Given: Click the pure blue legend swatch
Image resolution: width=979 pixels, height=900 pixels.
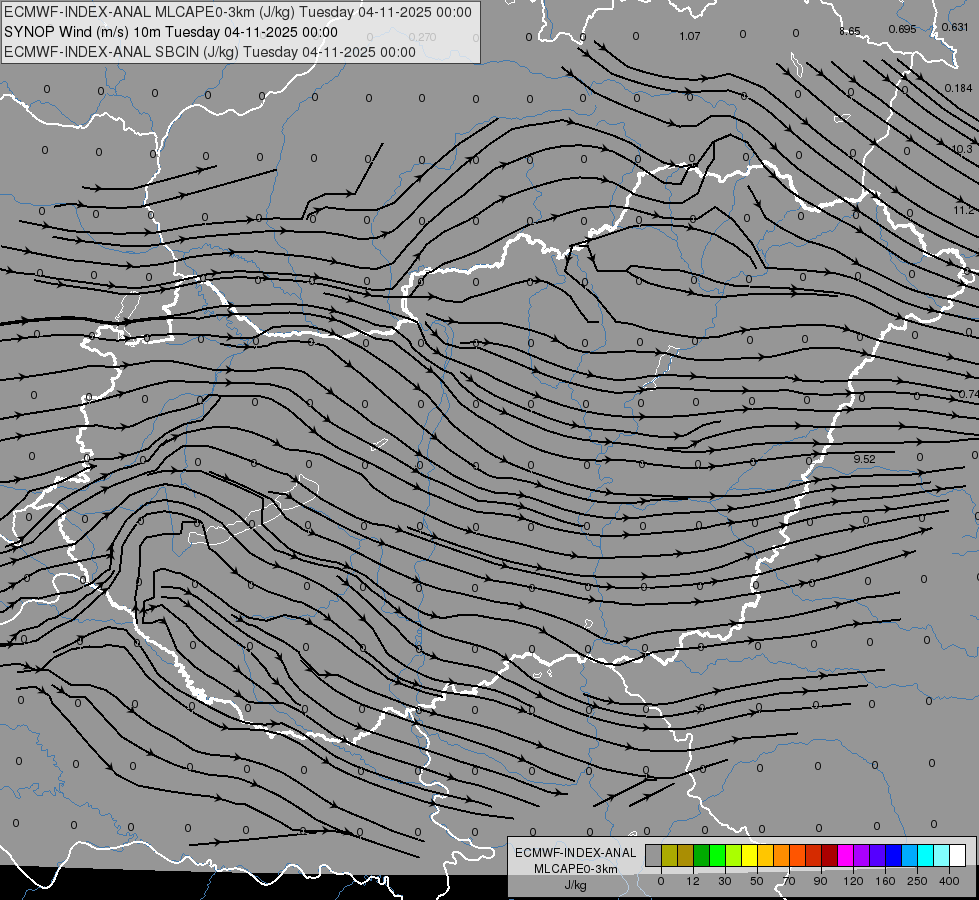Looking at the screenshot, I should tap(893, 855).
